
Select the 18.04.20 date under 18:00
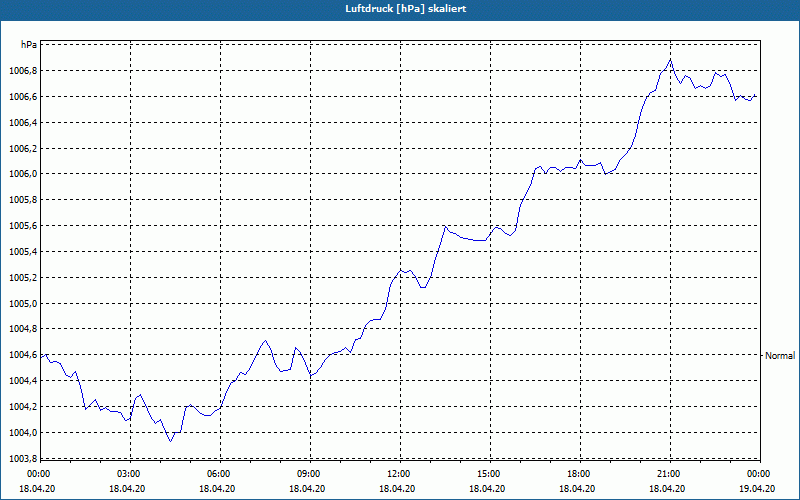click(577, 488)
